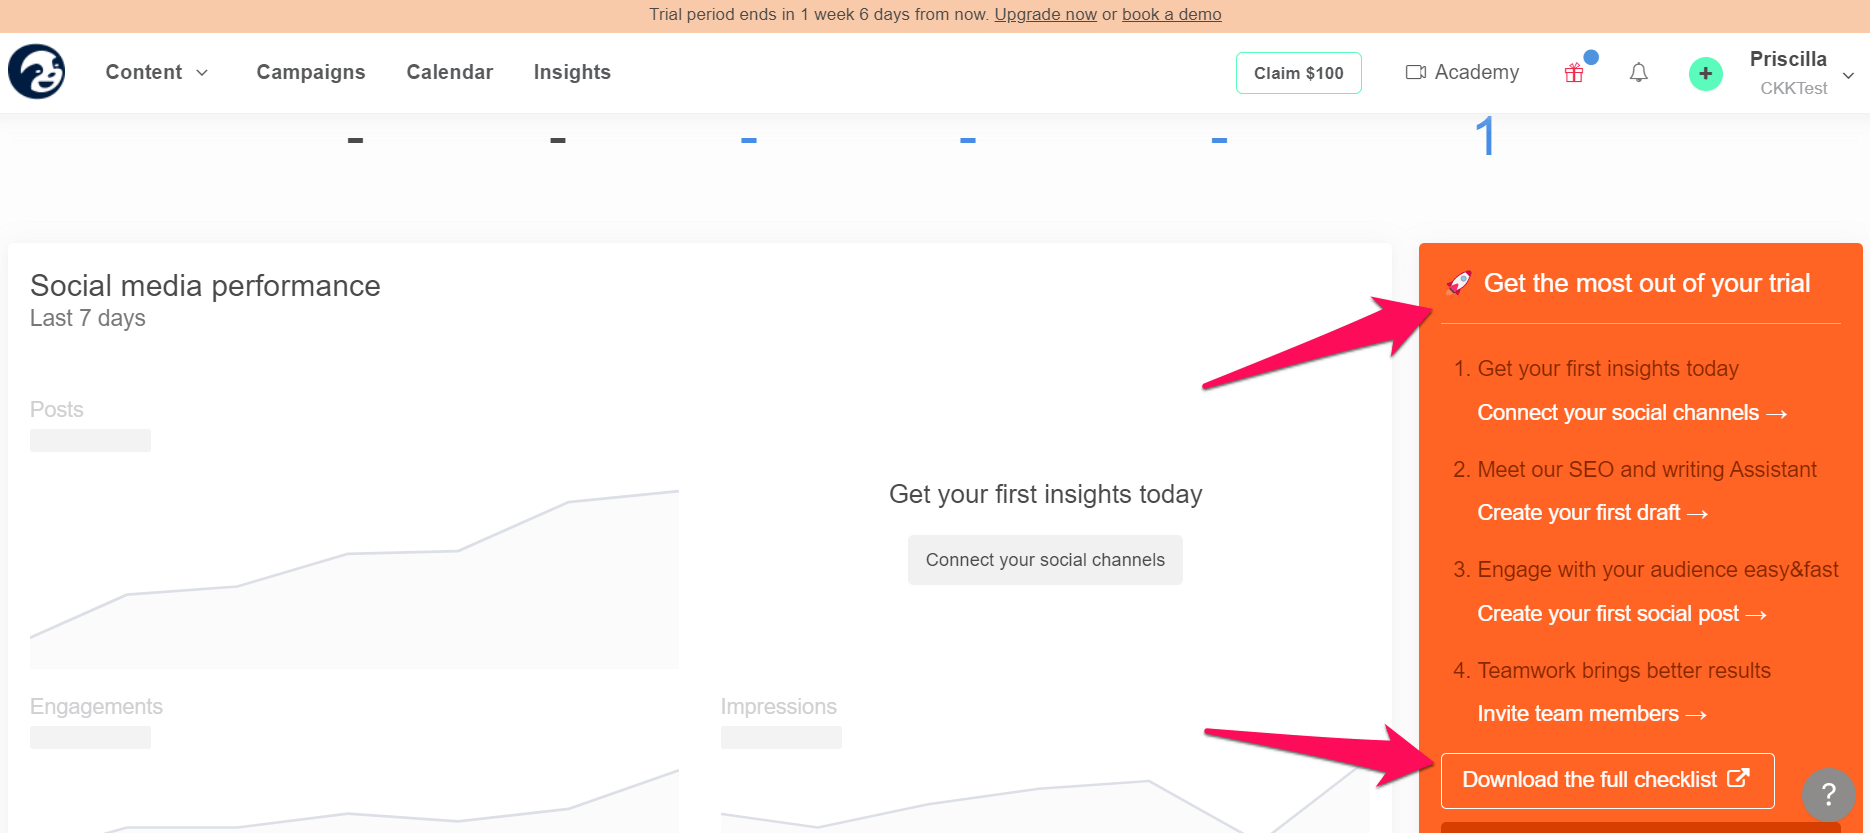Click the rocket icon in trial panel

pyautogui.click(x=1459, y=283)
